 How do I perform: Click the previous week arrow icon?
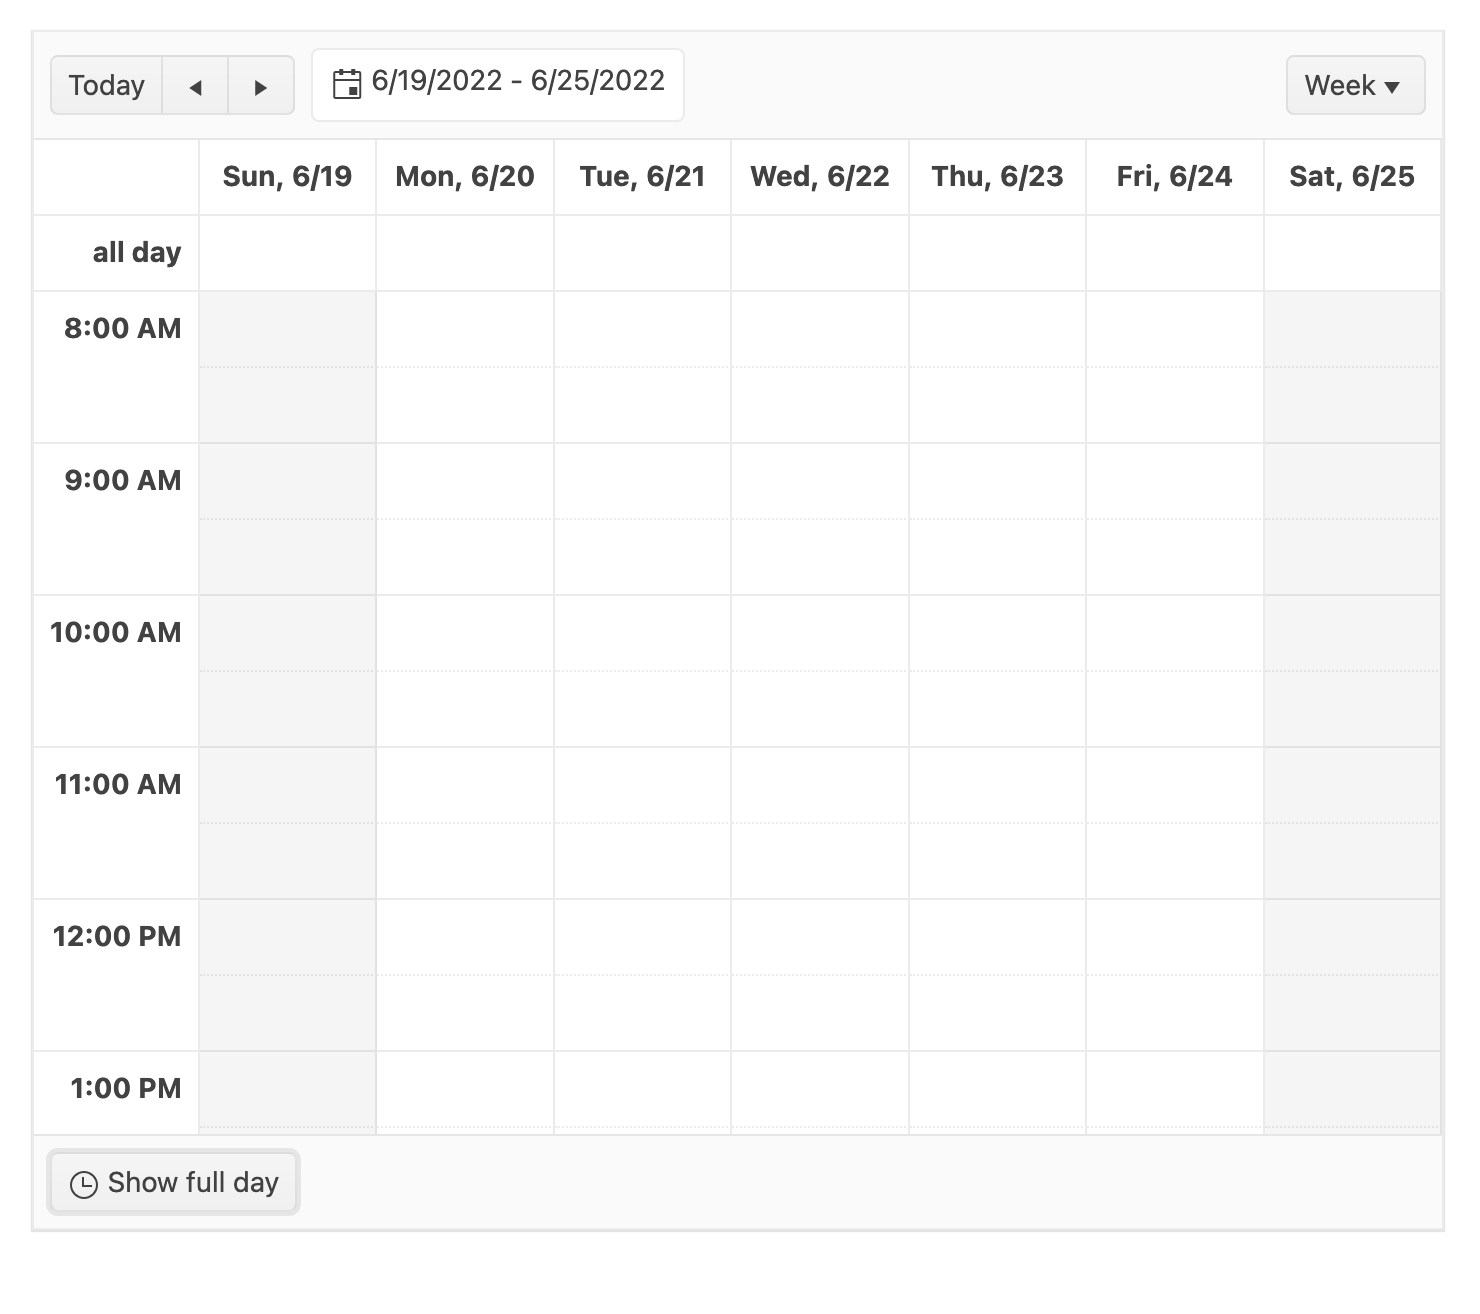point(195,87)
